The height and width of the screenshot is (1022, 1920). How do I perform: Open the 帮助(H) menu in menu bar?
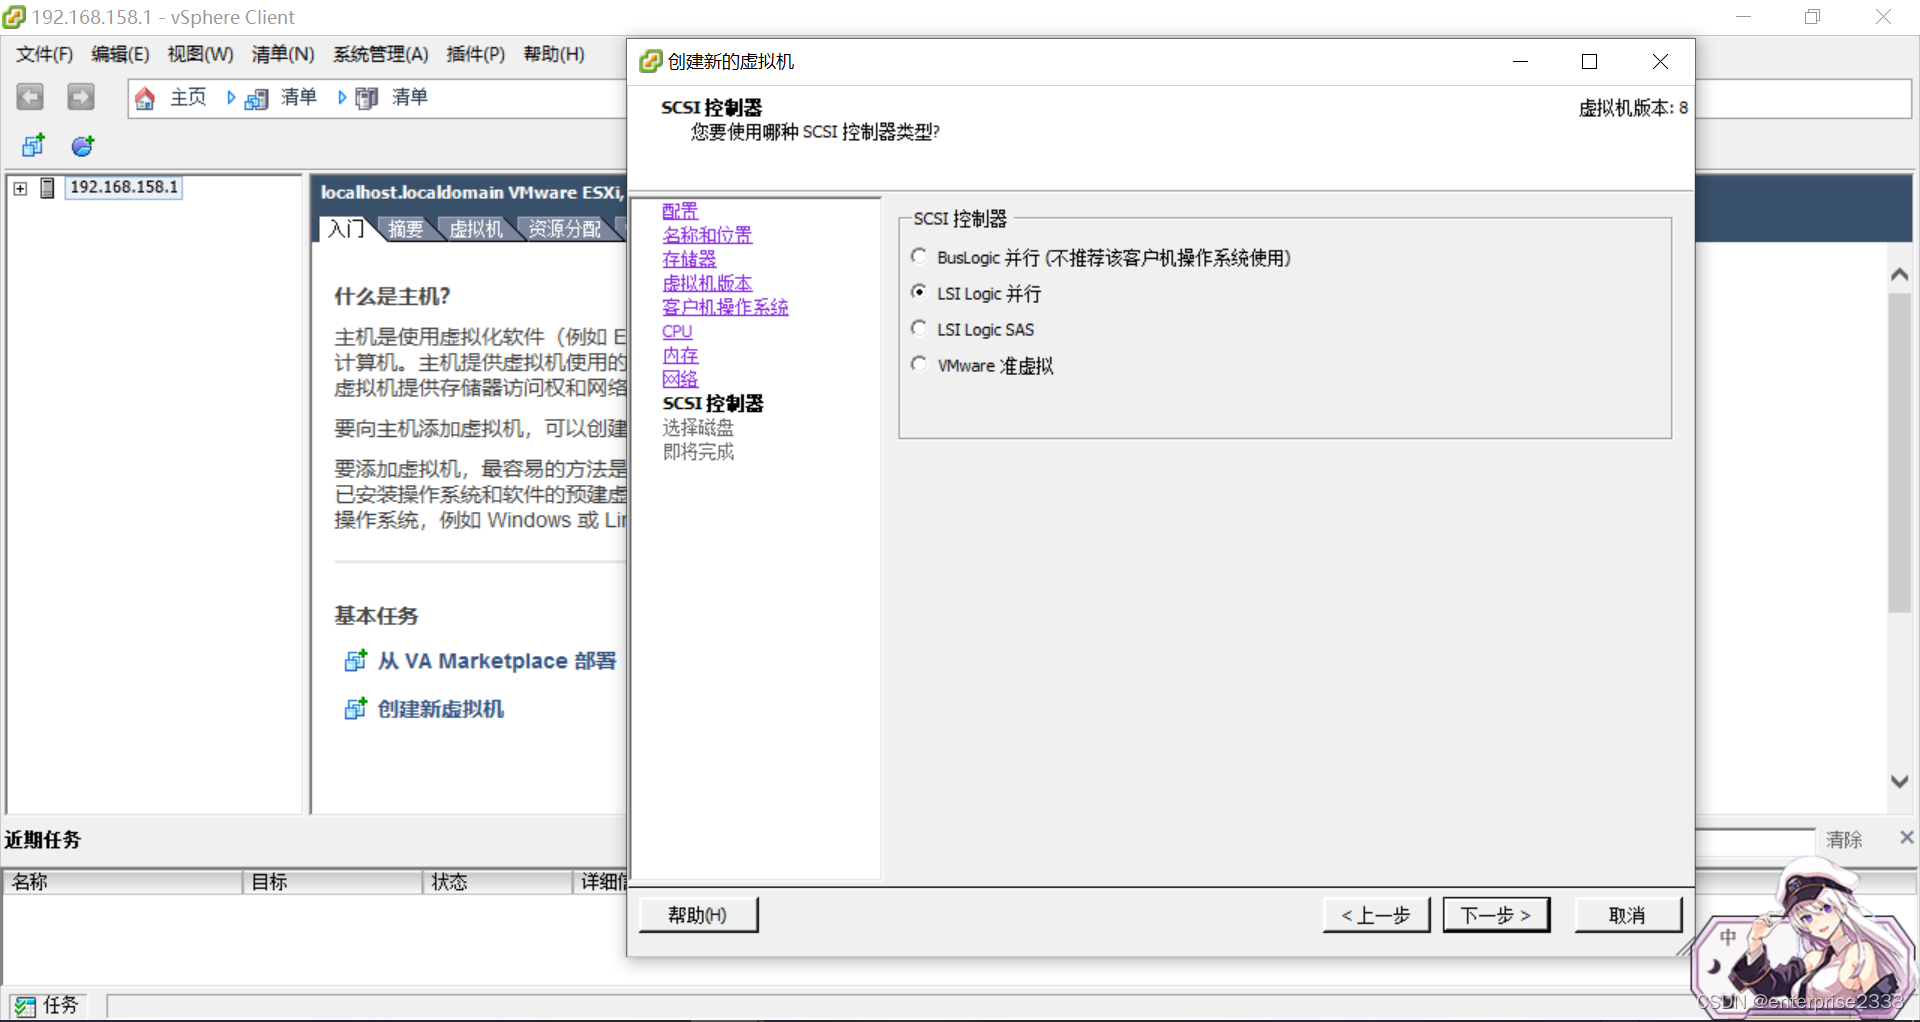(554, 54)
